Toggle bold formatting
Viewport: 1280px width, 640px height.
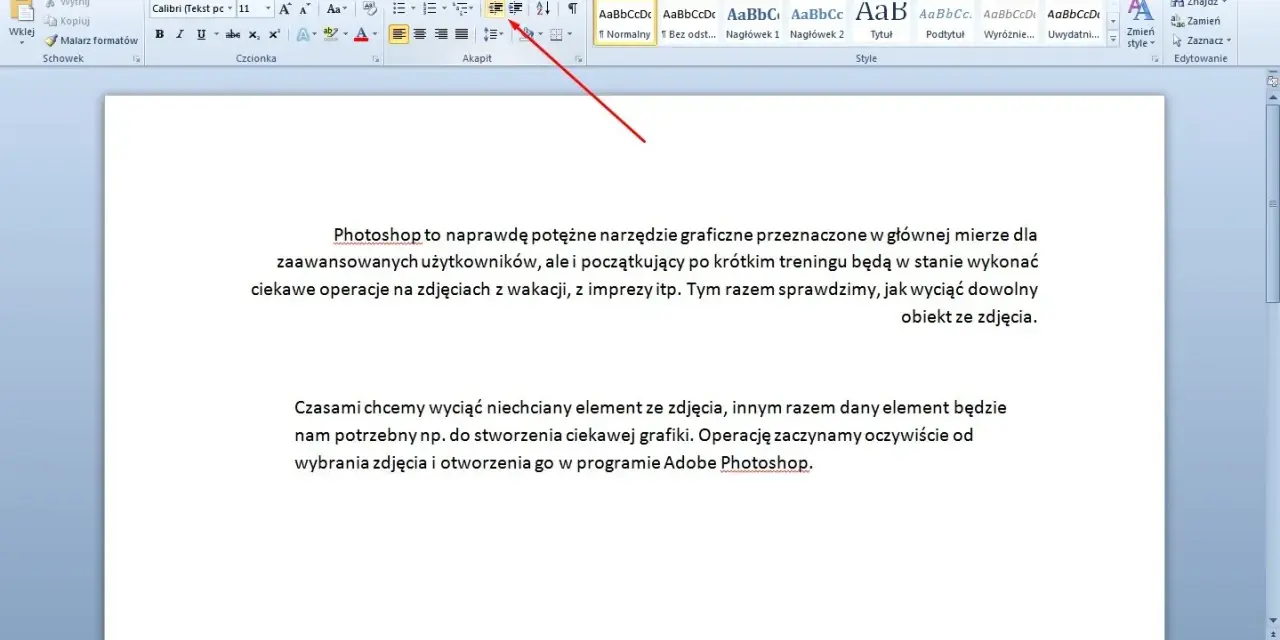(x=159, y=34)
